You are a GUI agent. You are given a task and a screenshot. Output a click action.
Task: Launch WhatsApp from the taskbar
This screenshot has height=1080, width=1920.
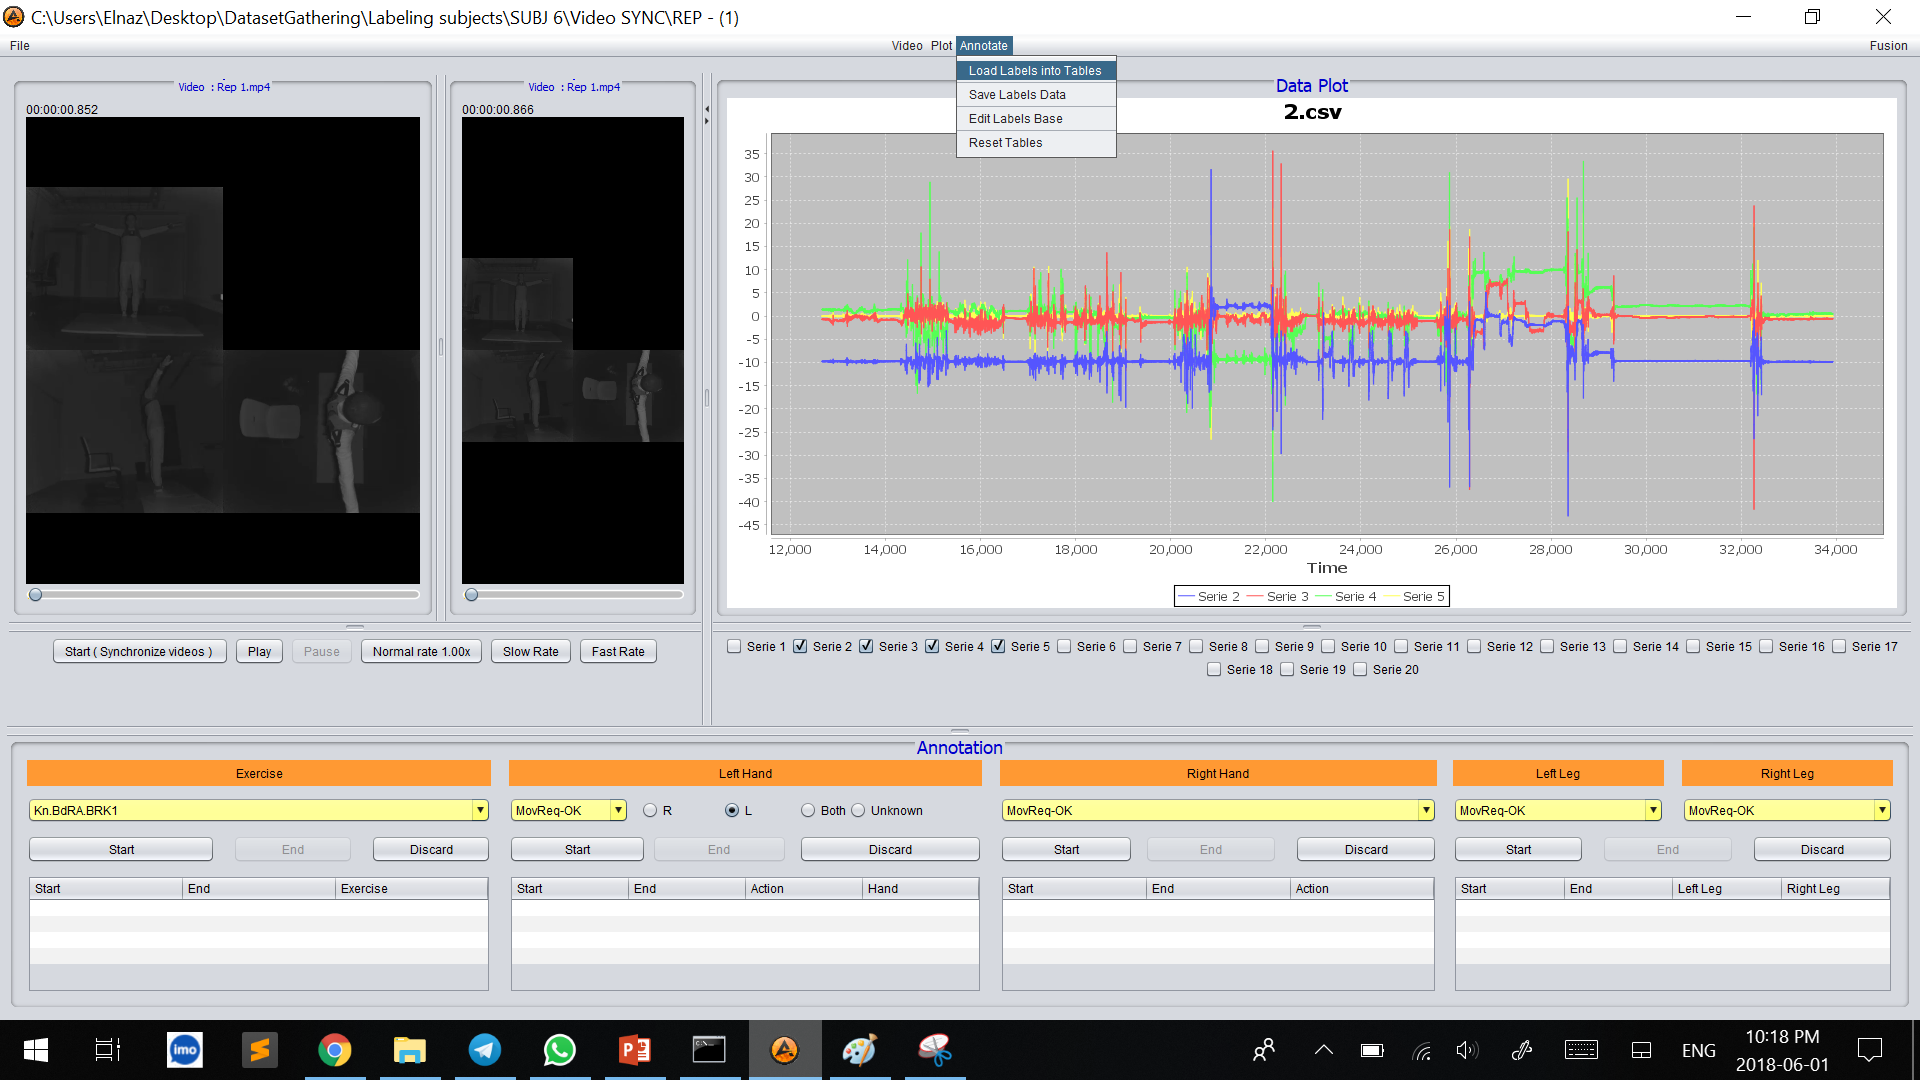pyautogui.click(x=560, y=1050)
